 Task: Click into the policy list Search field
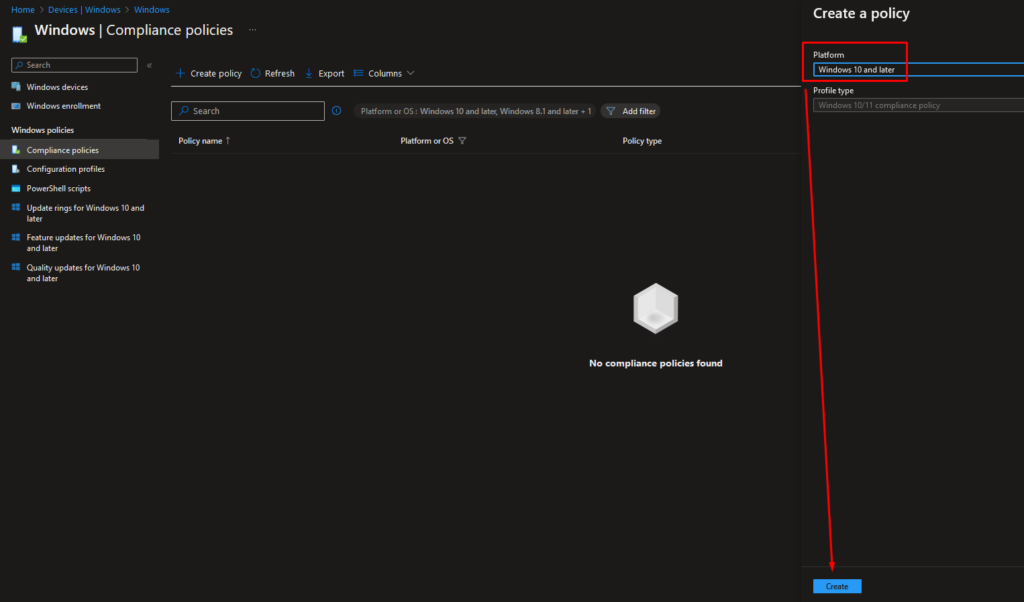pyautogui.click(x=248, y=111)
